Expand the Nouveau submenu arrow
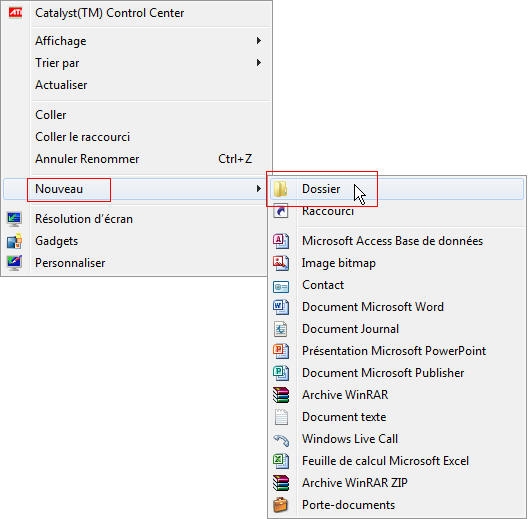The height and width of the screenshot is (519, 528). tap(259, 189)
